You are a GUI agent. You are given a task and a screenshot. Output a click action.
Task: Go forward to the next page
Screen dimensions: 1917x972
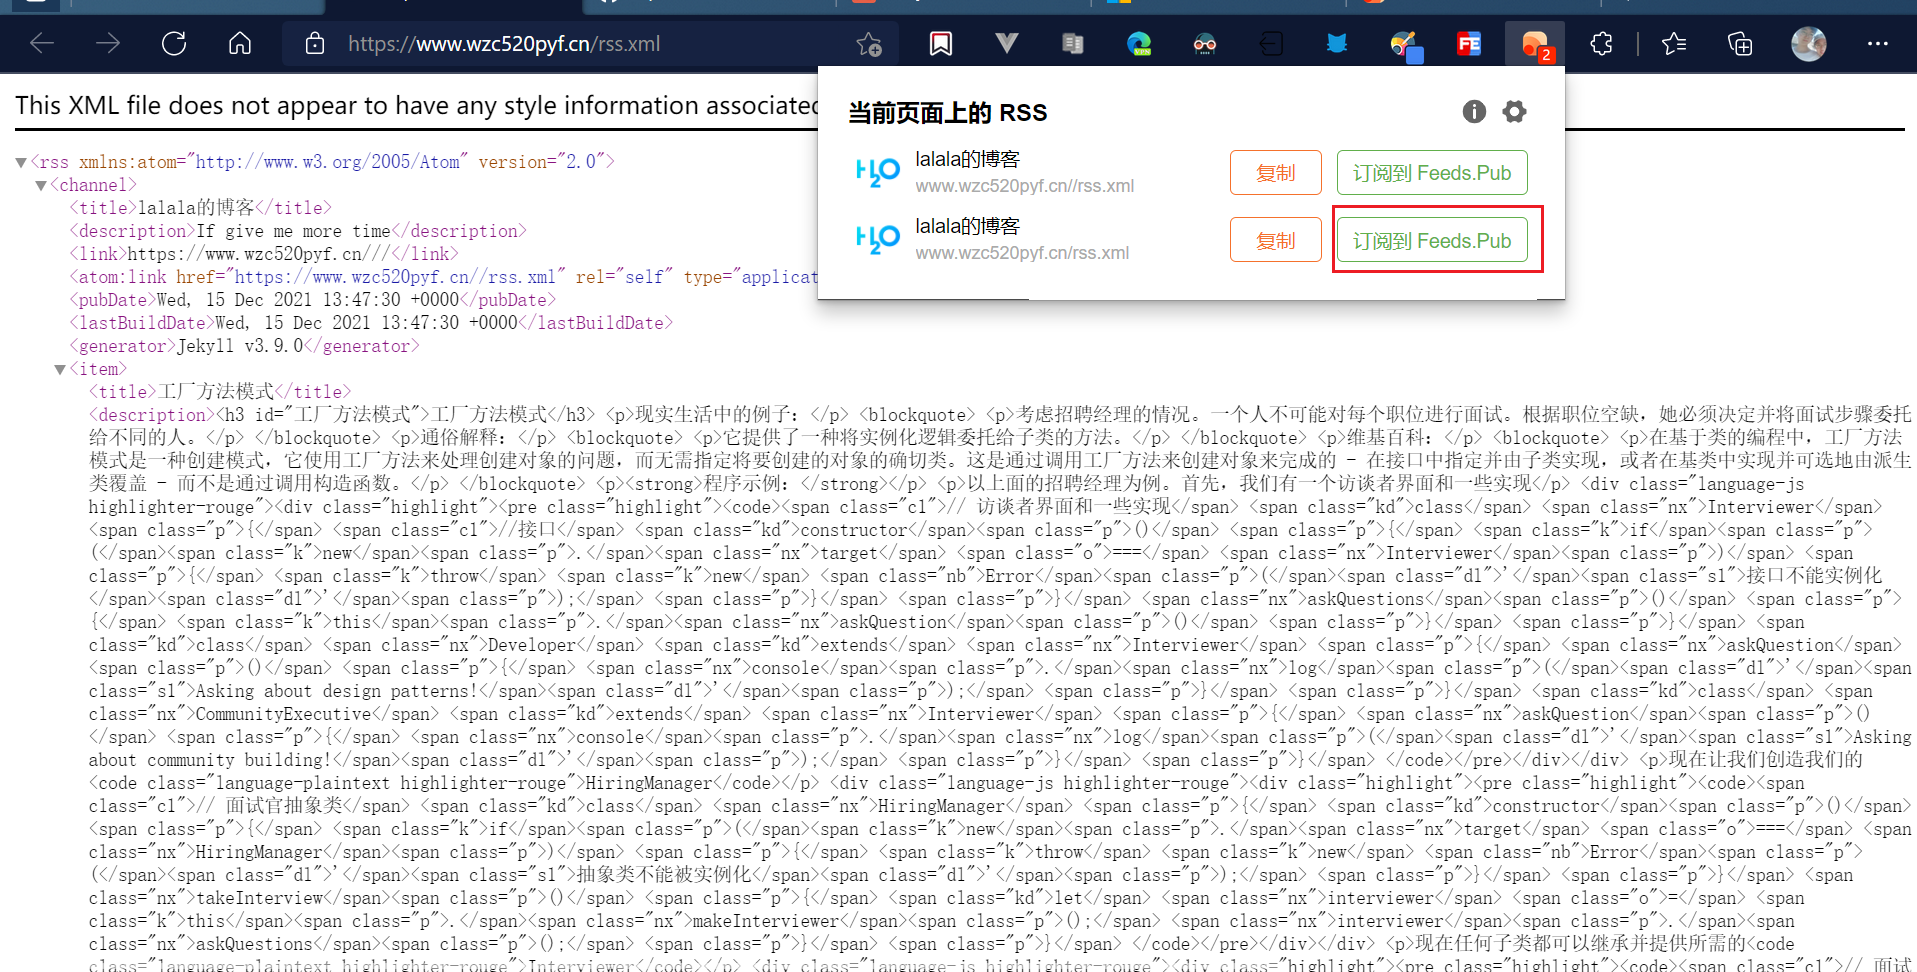[108, 43]
